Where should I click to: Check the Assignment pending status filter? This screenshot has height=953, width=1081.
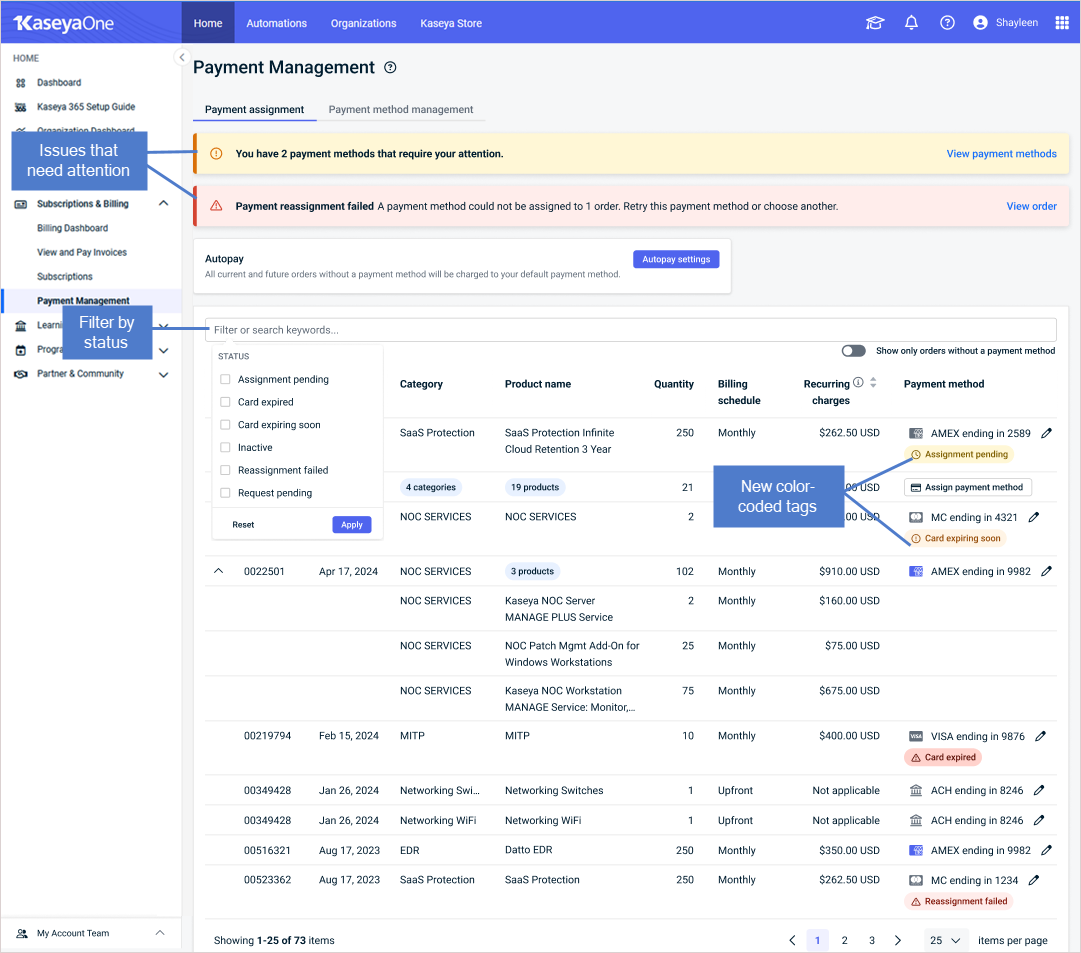[x=225, y=379]
